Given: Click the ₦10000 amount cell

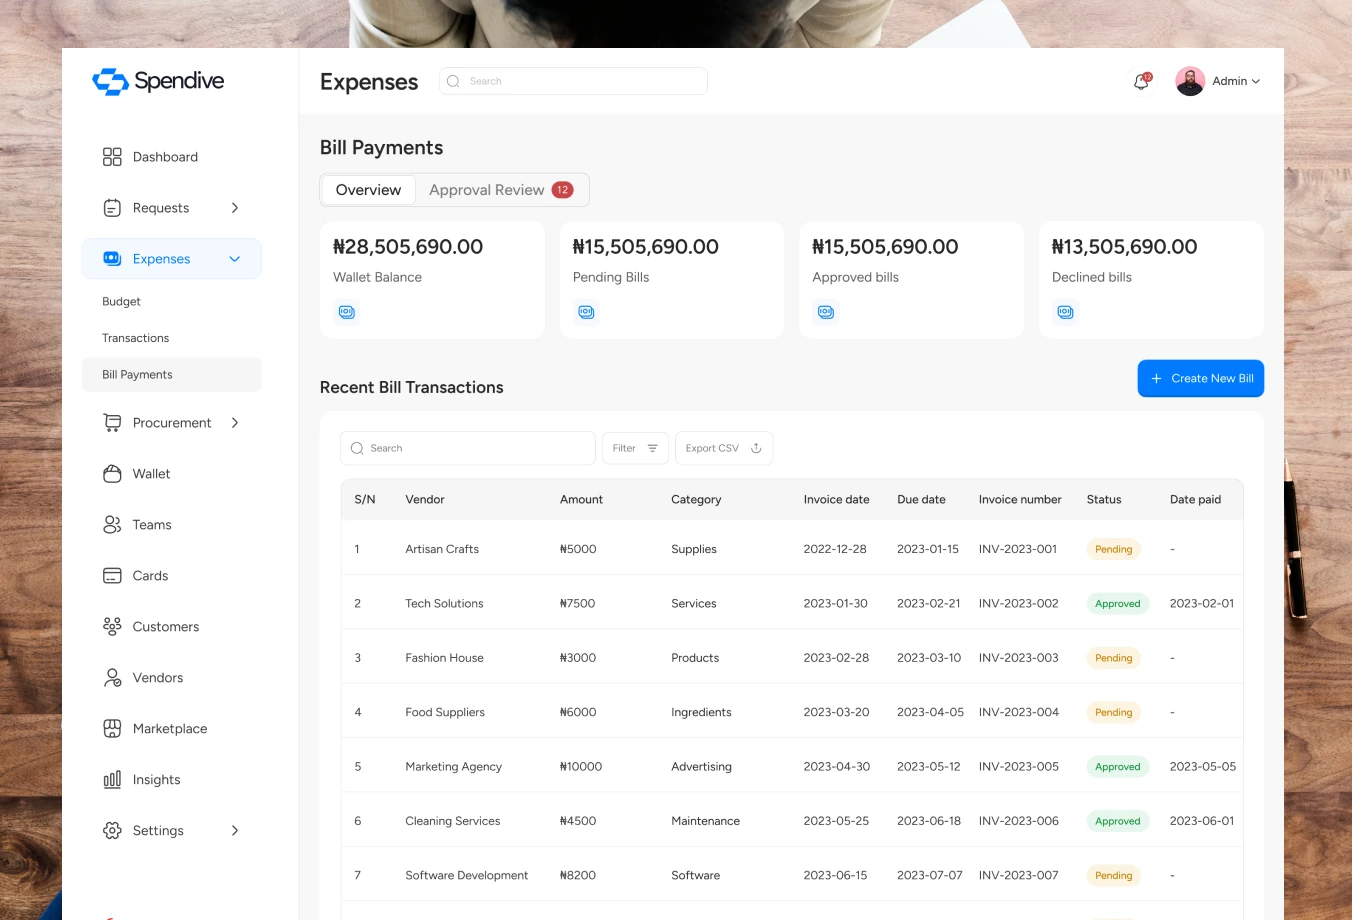Looking at the screenshot, I should click(x=581, y=767).
